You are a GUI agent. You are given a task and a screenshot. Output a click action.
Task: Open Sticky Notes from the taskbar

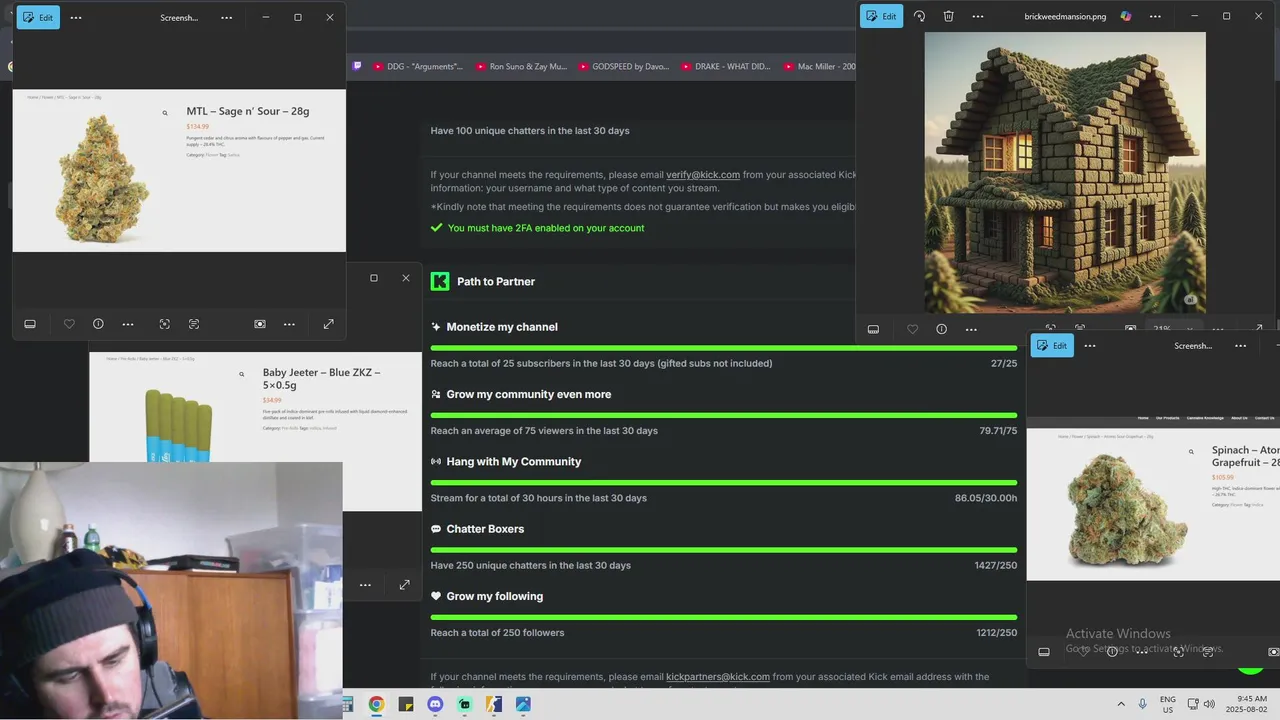click(405, 704)
